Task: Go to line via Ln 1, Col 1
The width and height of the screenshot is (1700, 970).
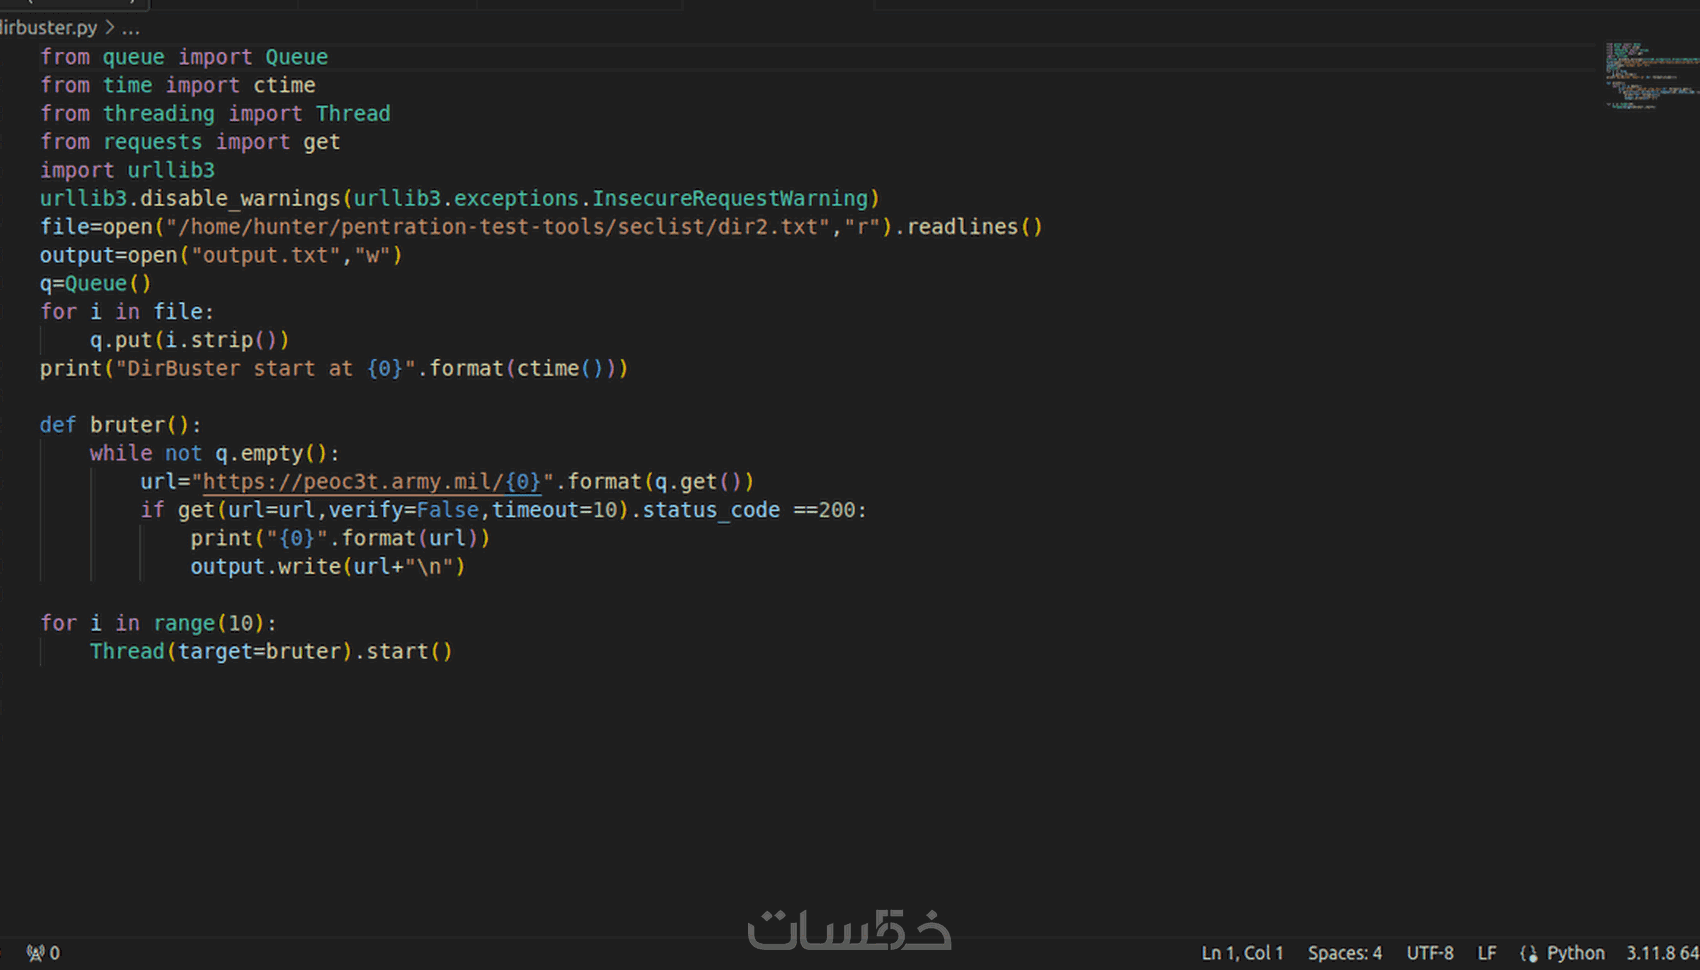Action: (1242, 953)
